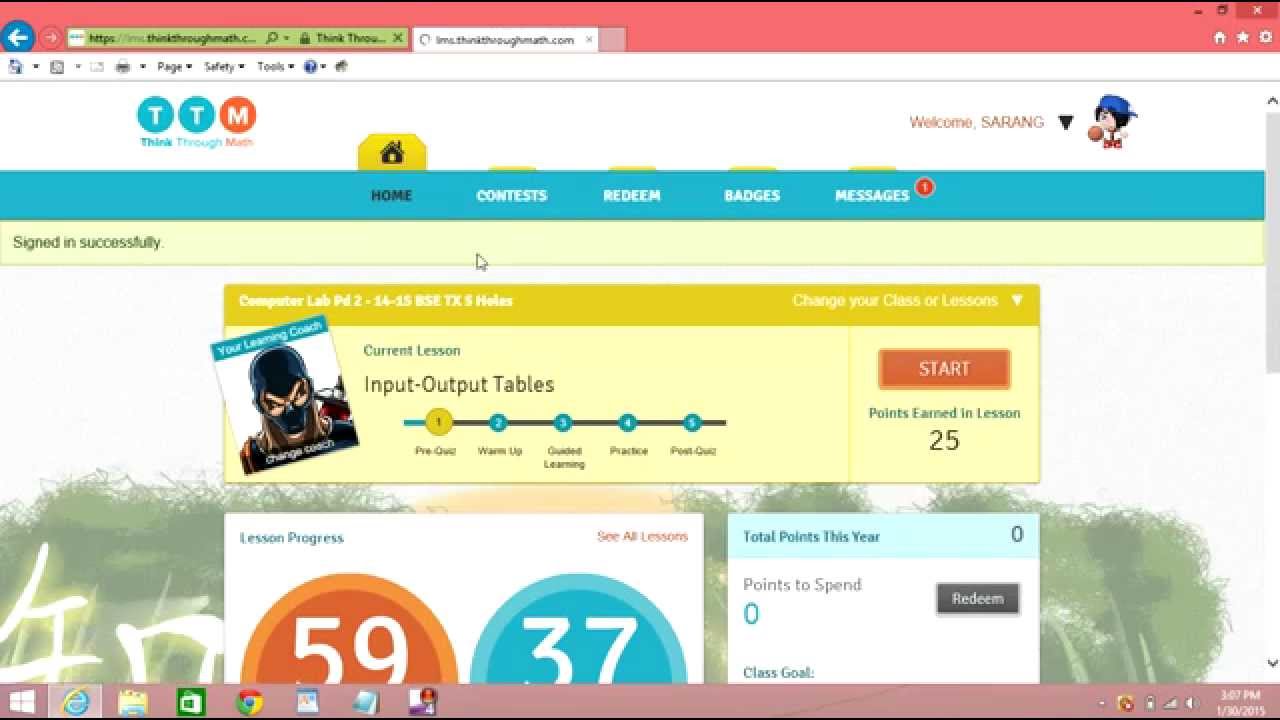This screenshot has height=720, width=1280.
Task: Click the browser Forward arrow button
Action: coord(50,38)
